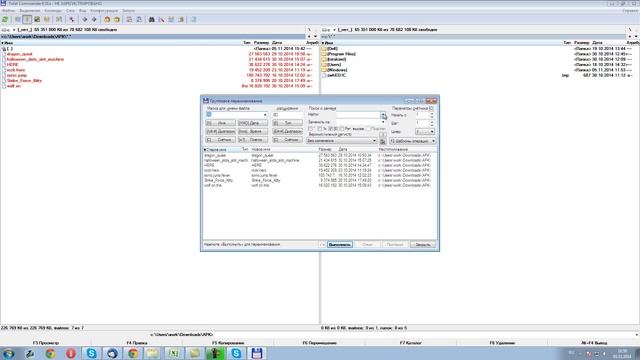This screenshot has width=640, height=360.
Task: Open Opera from the taskbar
Action: [x=71, y=353]
